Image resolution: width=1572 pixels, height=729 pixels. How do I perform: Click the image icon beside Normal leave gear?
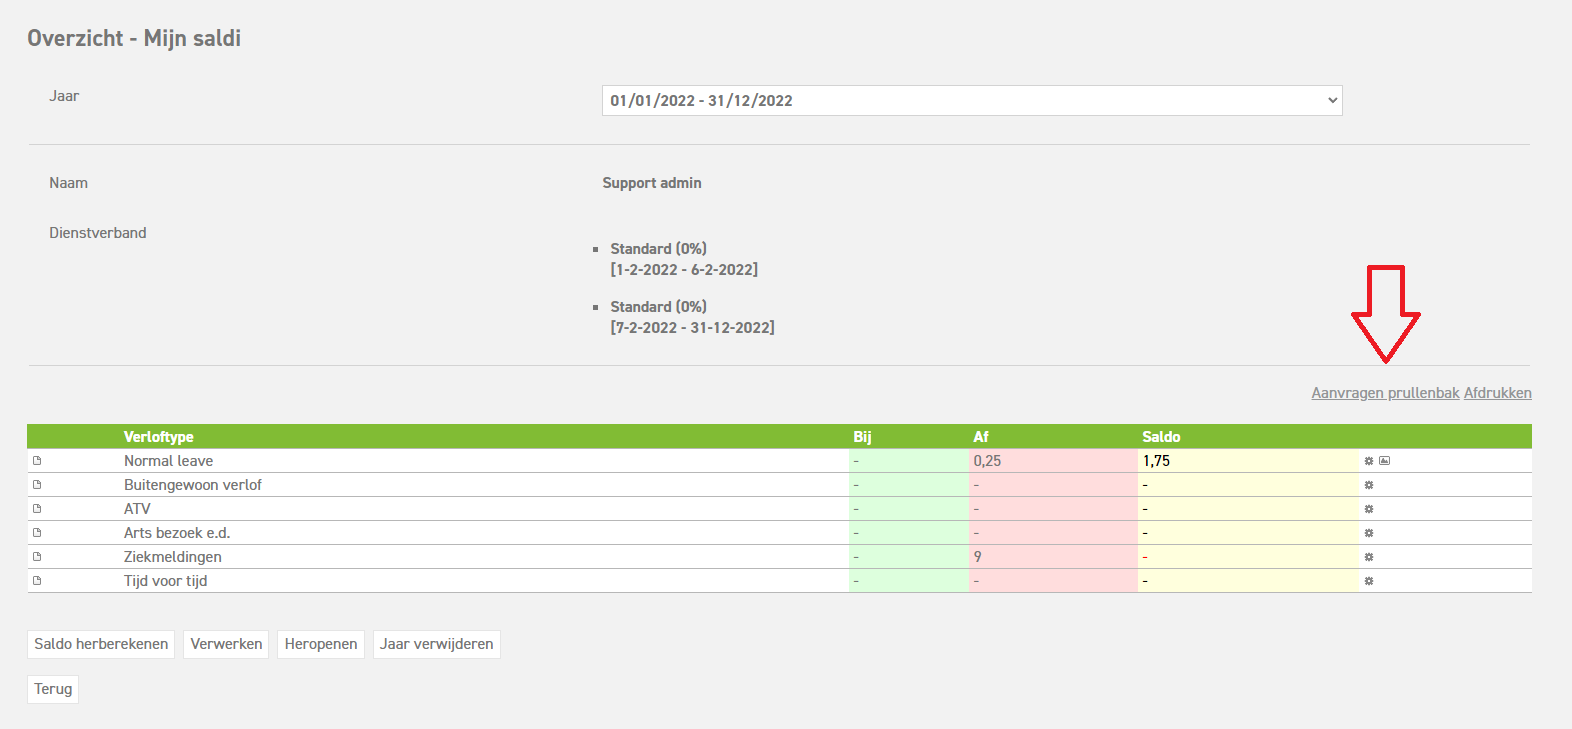1385,461
